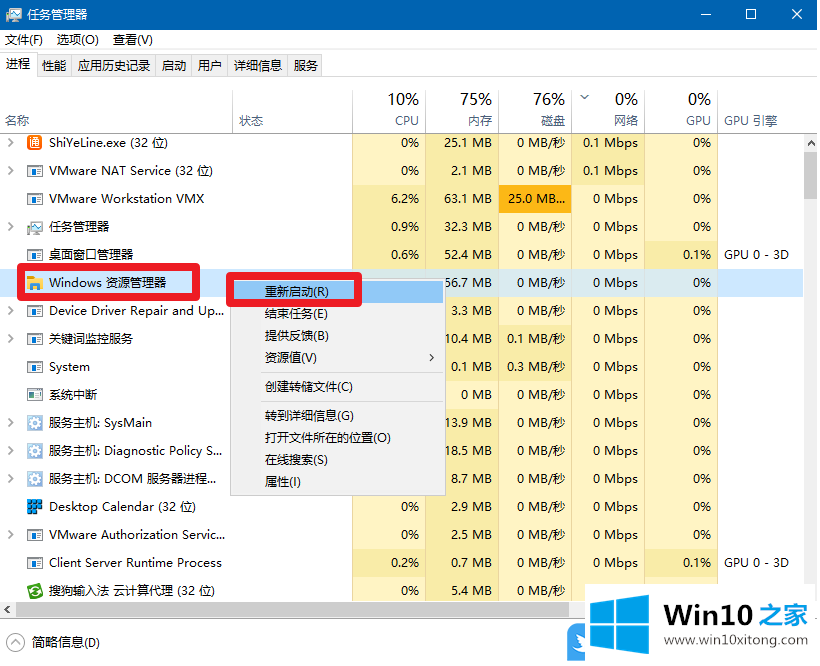The width and height of the screenshot is (820, 666).
Task: Click the Device Driver Repair process icon
Action: point(35,311)
